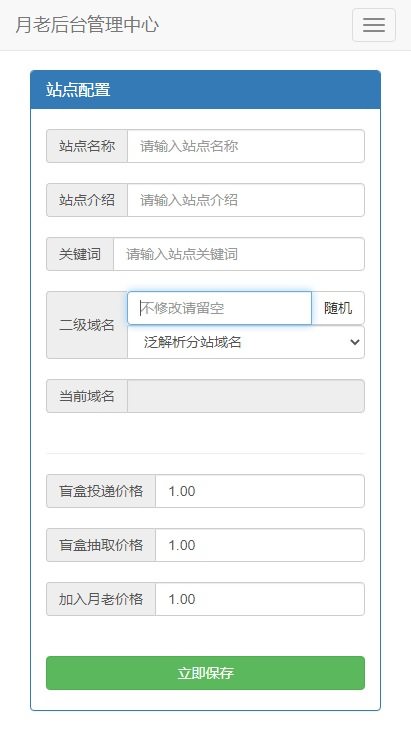Click the 盲盒抽取价格 input field

[x=260, y=545]
